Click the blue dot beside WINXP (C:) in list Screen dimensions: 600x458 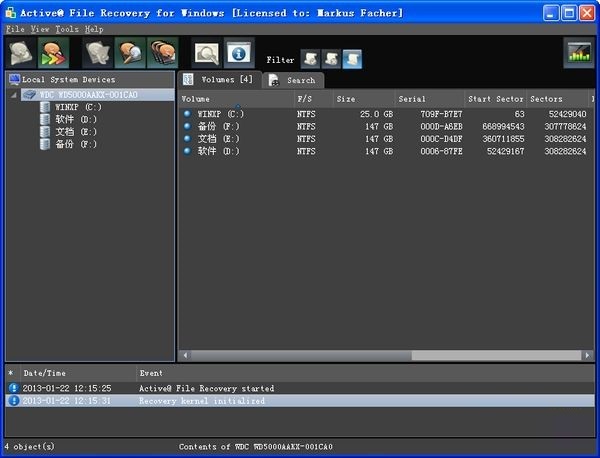187,114
